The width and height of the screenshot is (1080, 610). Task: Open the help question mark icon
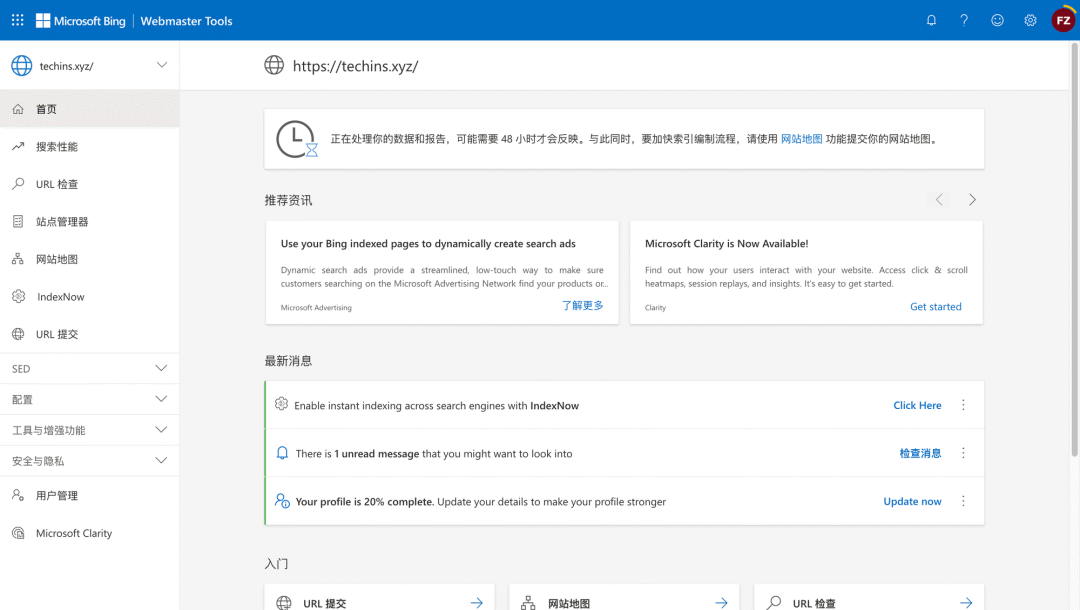(964, 20)
